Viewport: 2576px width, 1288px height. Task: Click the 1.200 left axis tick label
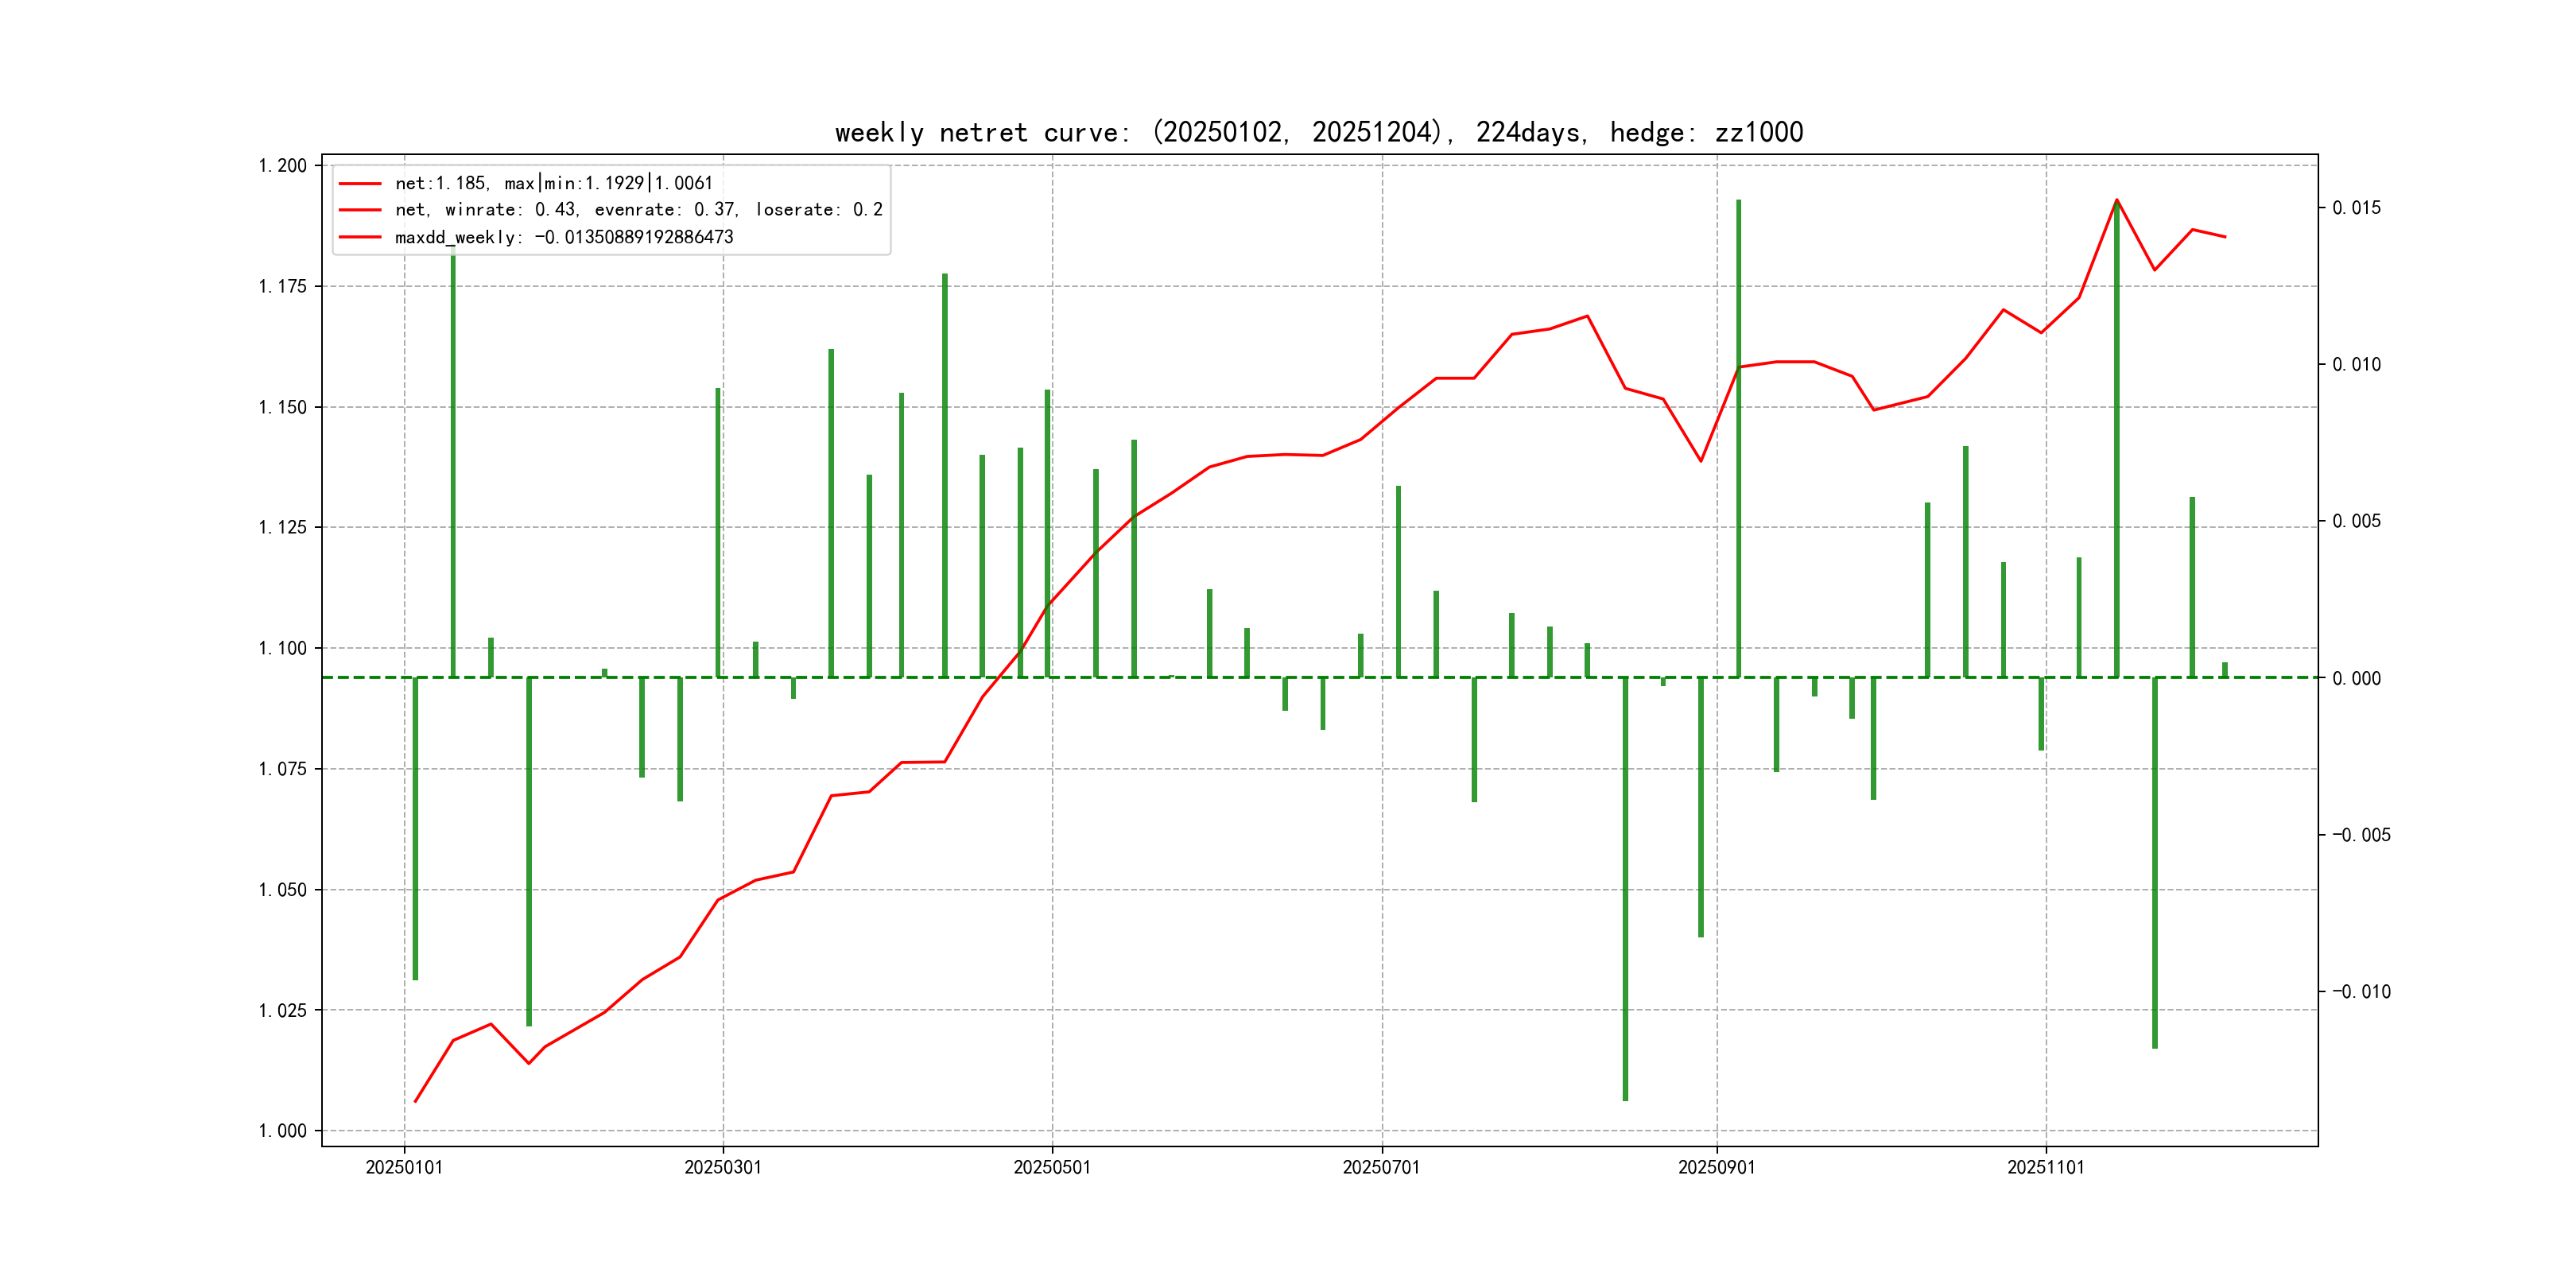(283, 166)
